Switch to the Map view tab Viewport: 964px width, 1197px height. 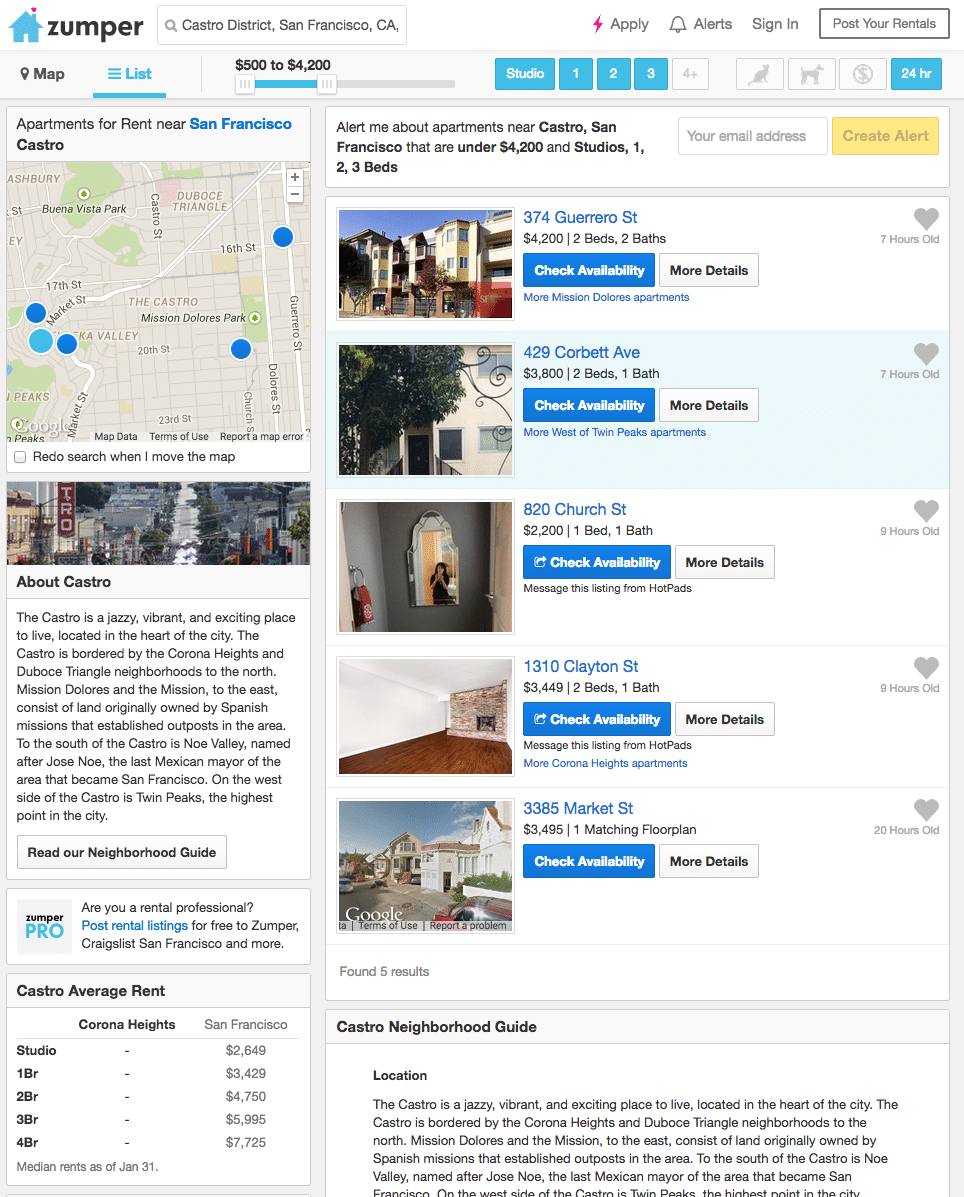pyautogui.click(x=42, y=74)
